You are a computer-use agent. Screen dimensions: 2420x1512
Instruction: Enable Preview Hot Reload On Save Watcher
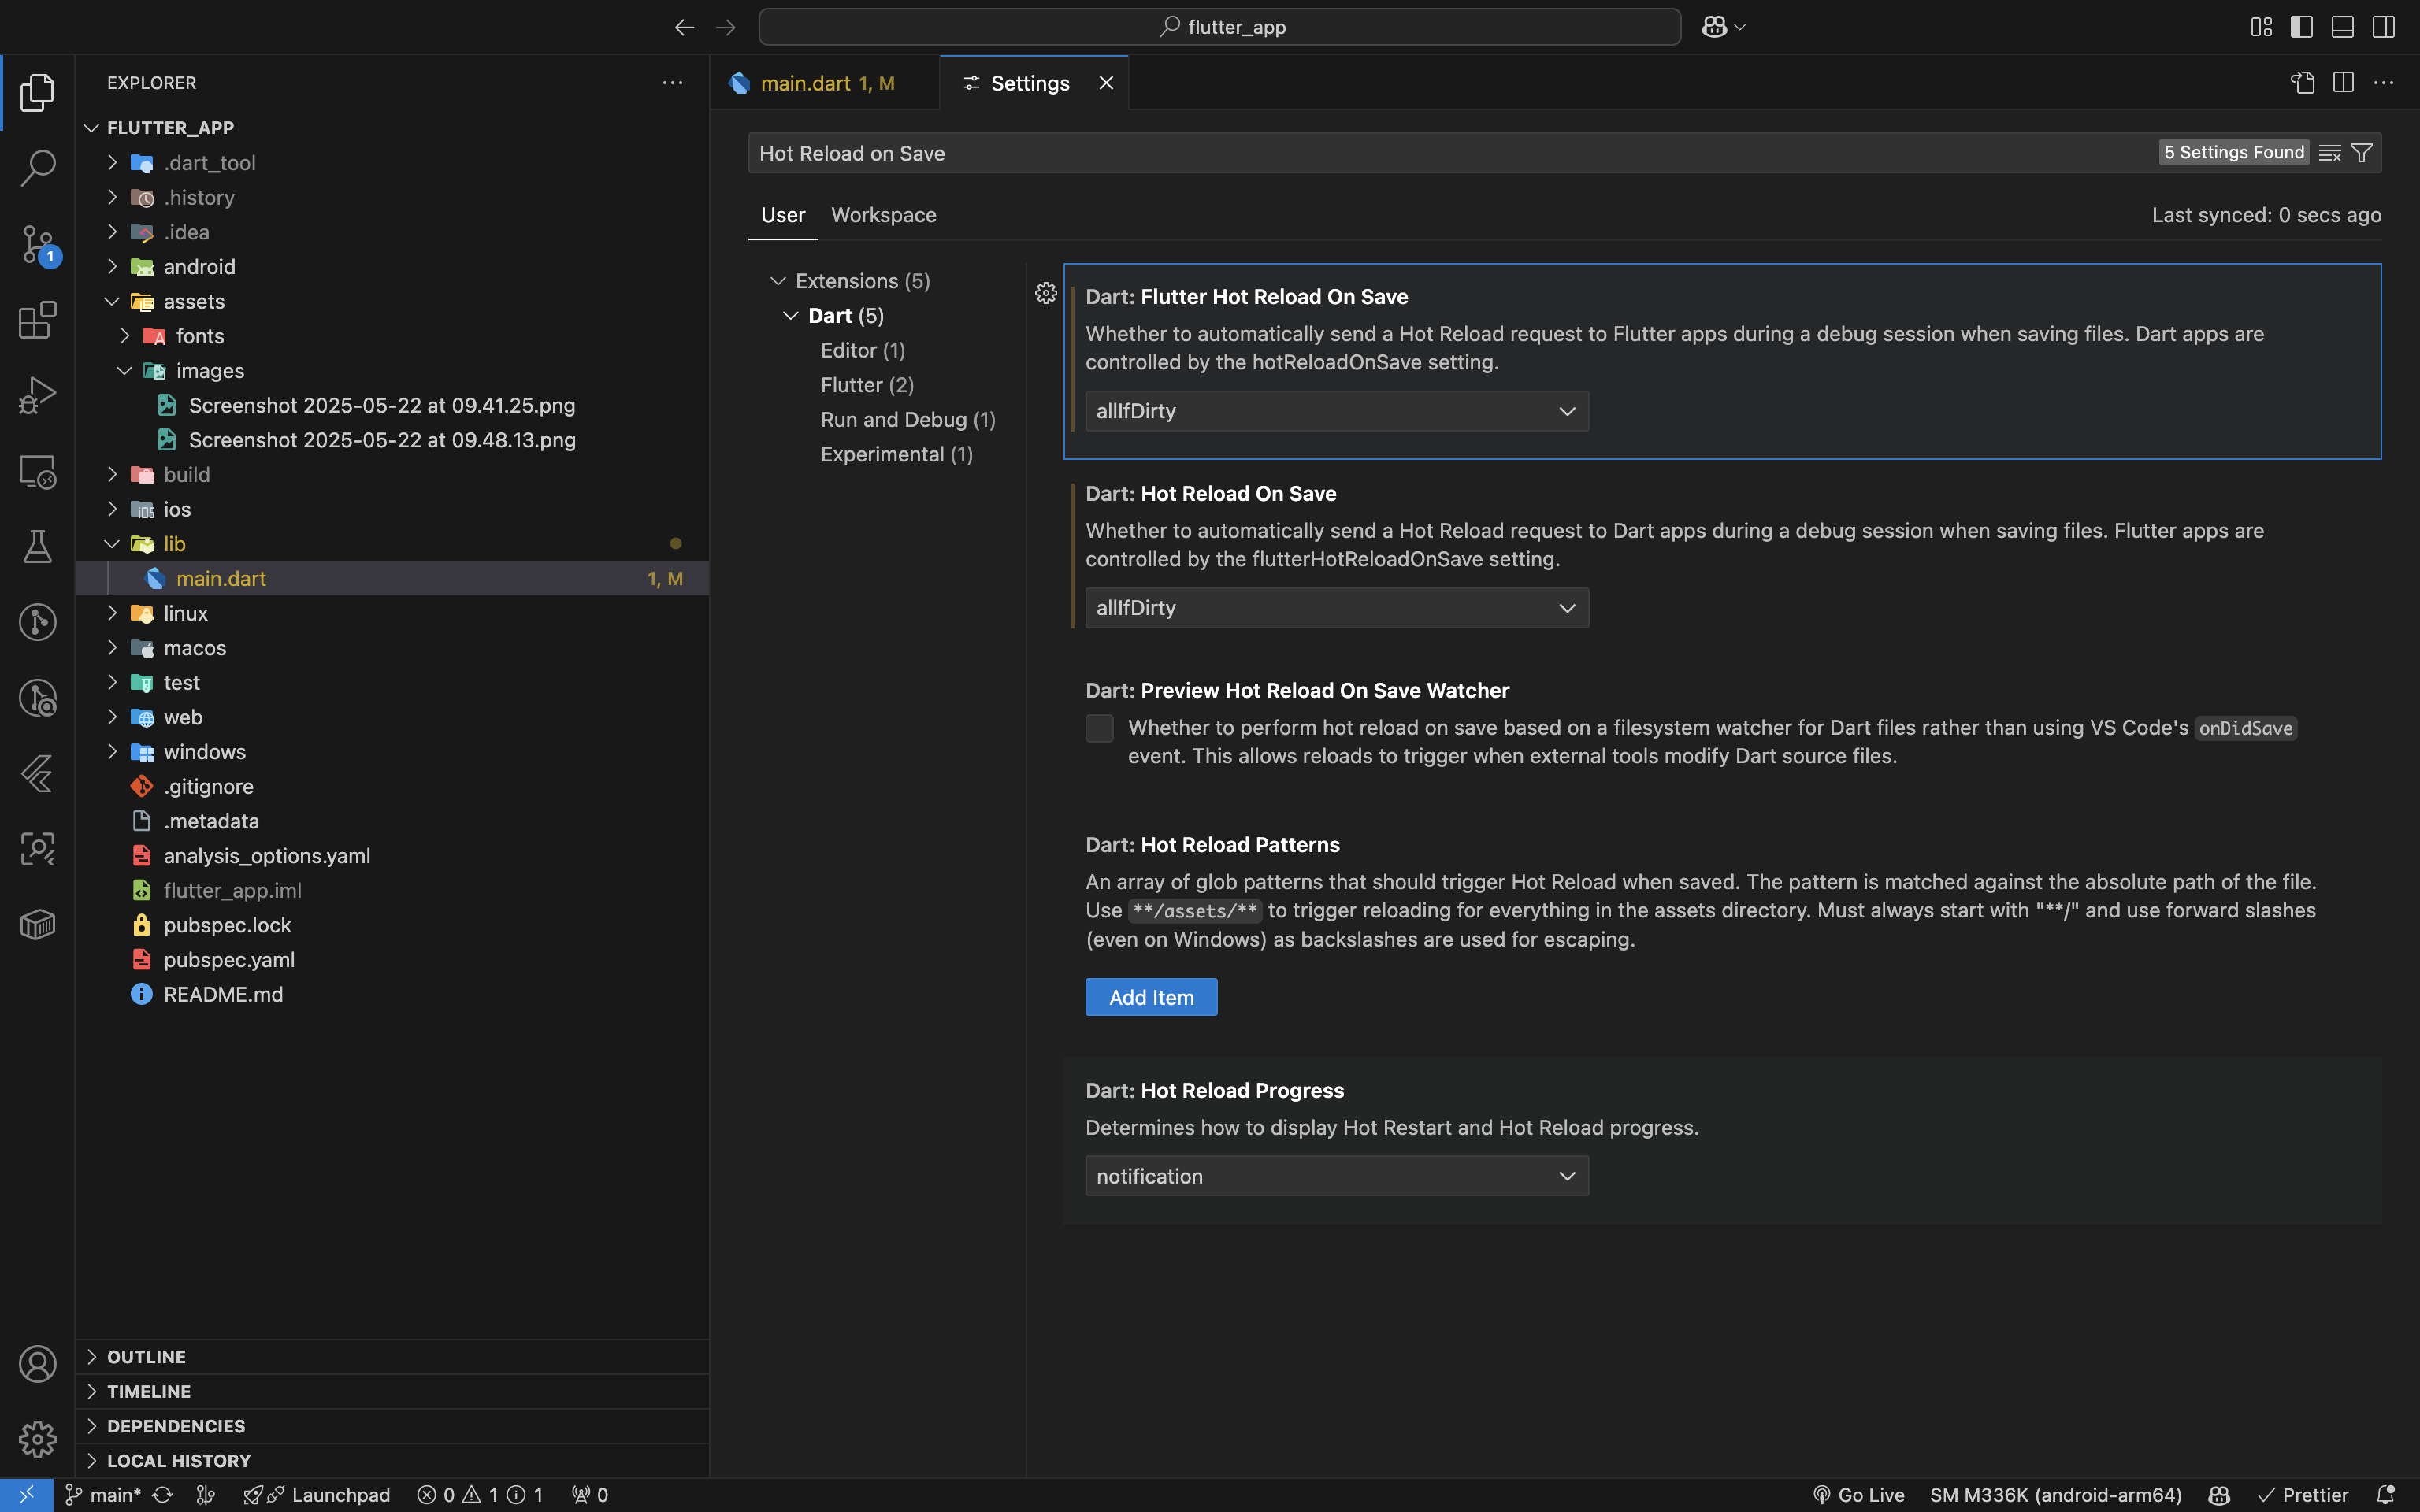point(1099,728)
